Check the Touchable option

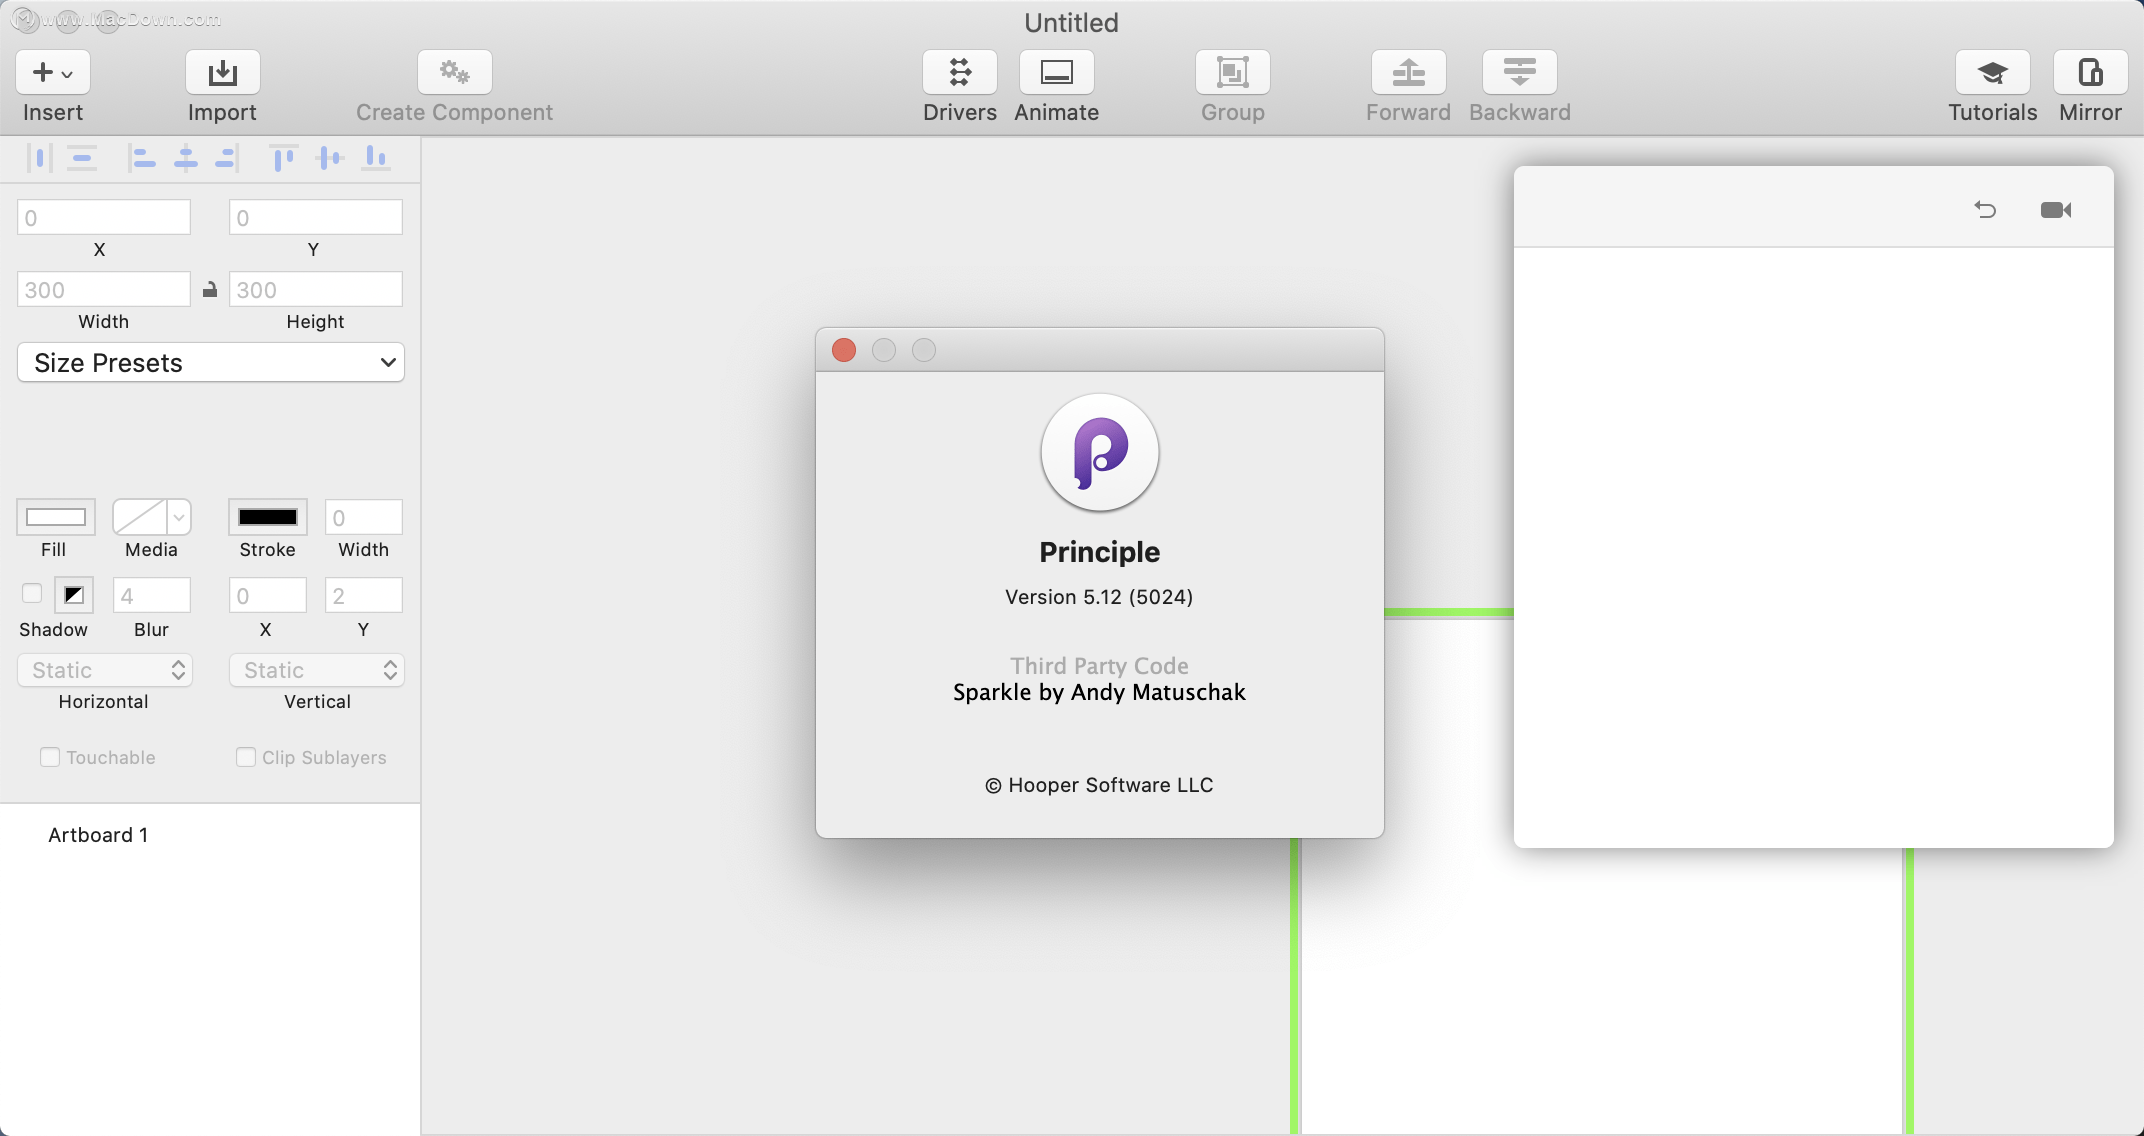tap(50, 757)
